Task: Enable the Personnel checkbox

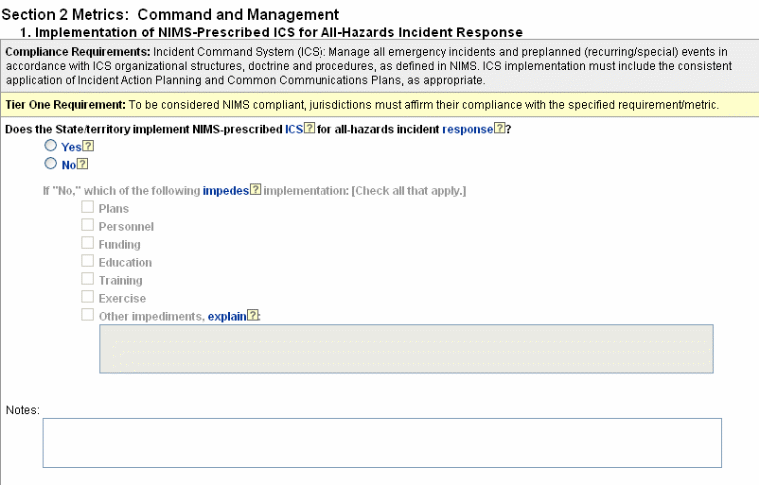Action: pos(88,226)
